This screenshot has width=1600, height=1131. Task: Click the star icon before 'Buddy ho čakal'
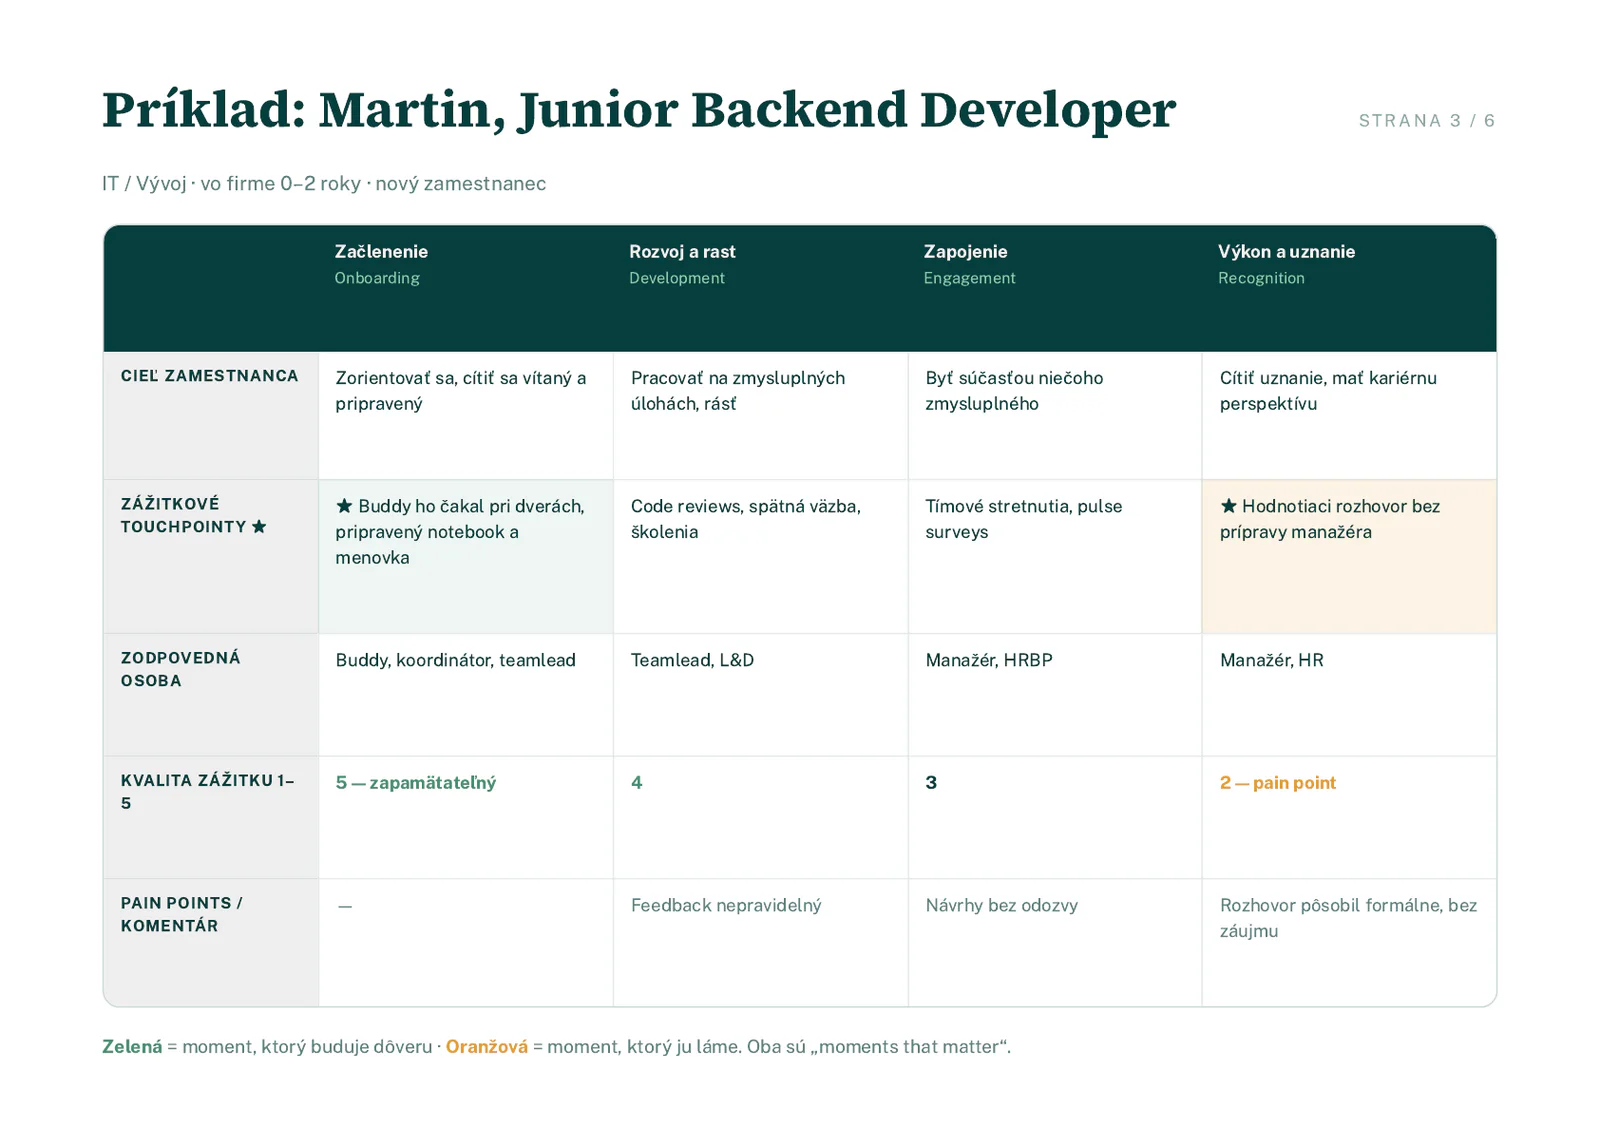click(x=344, y=506)
